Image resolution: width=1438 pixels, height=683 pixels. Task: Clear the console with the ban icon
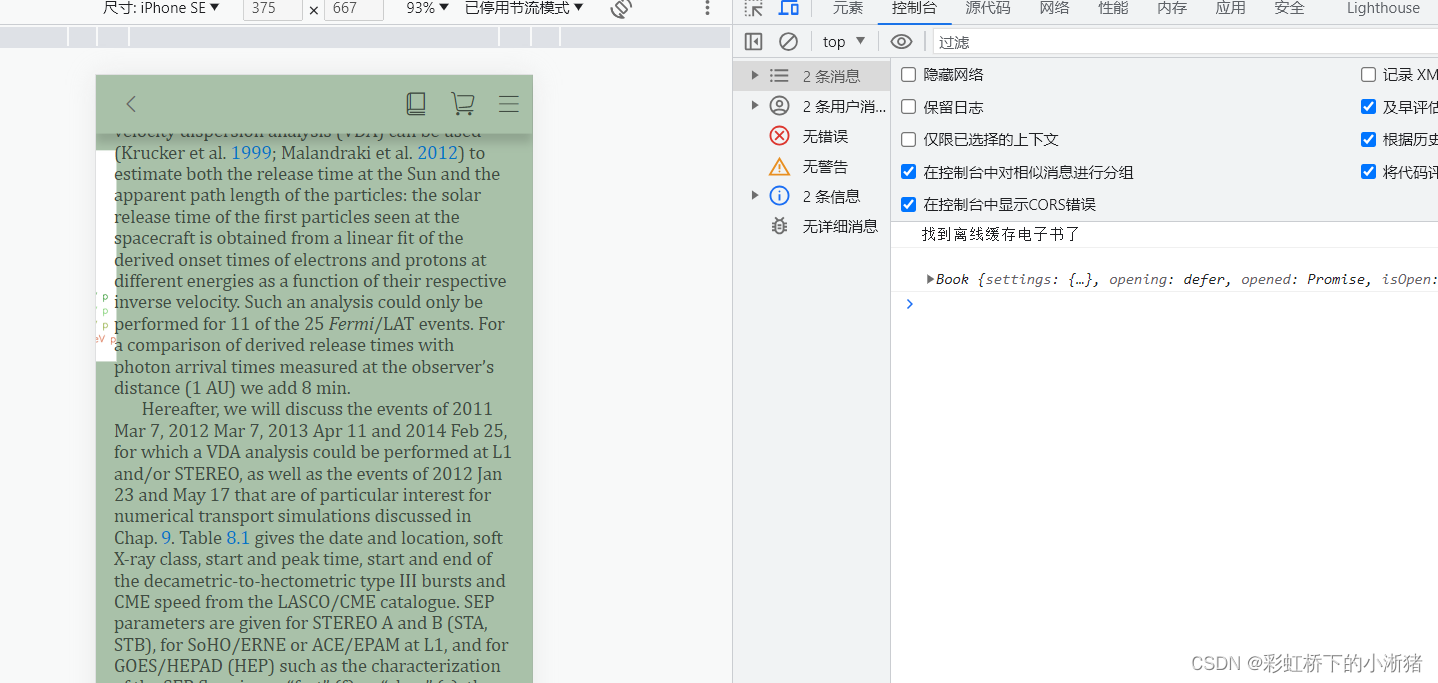pyautogui.click(x=789, y=42)
